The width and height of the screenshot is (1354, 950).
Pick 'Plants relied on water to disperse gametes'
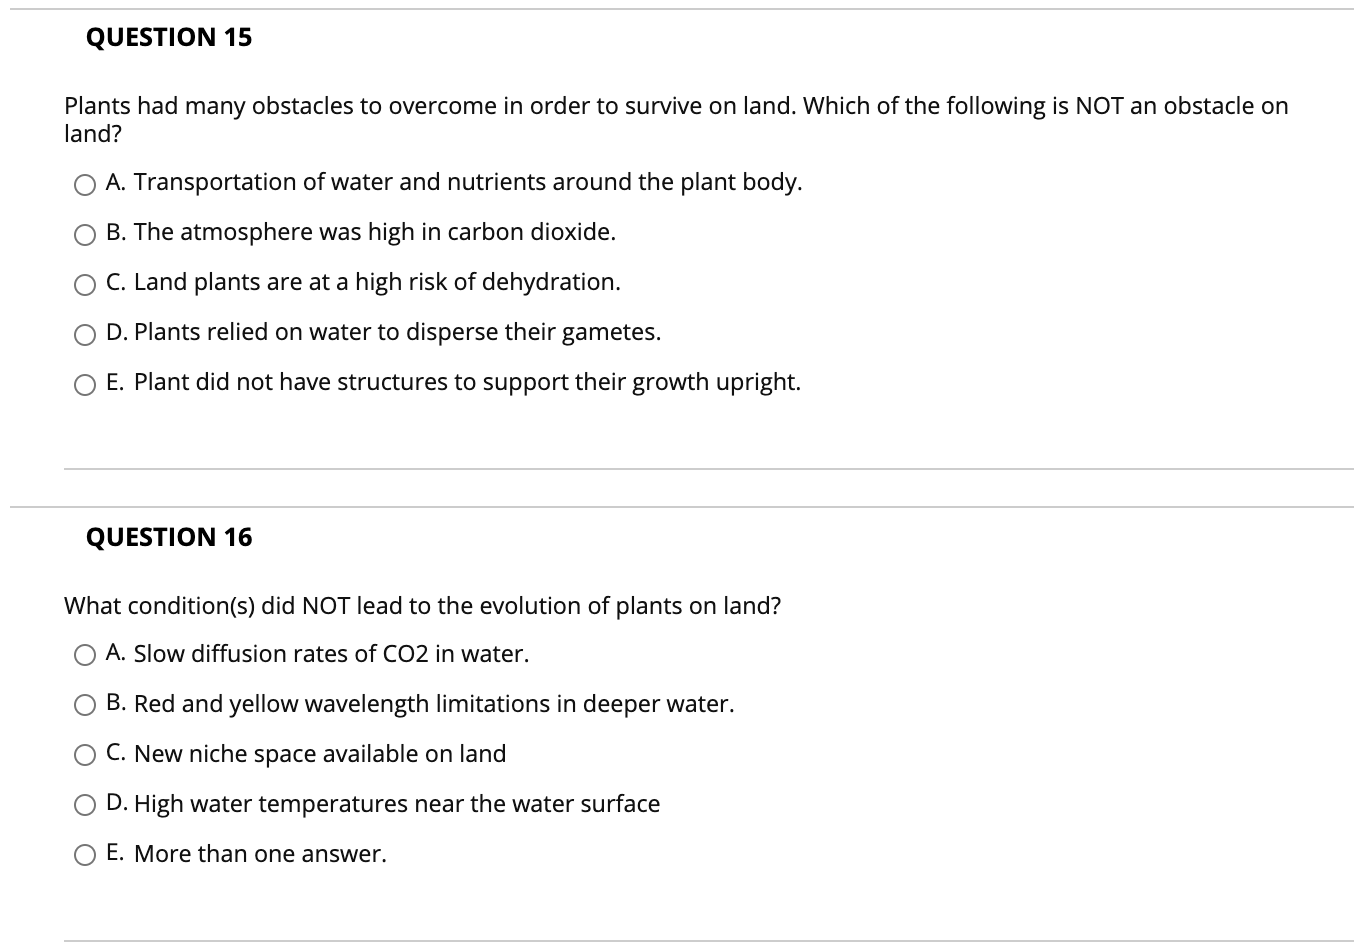point(85,333)
